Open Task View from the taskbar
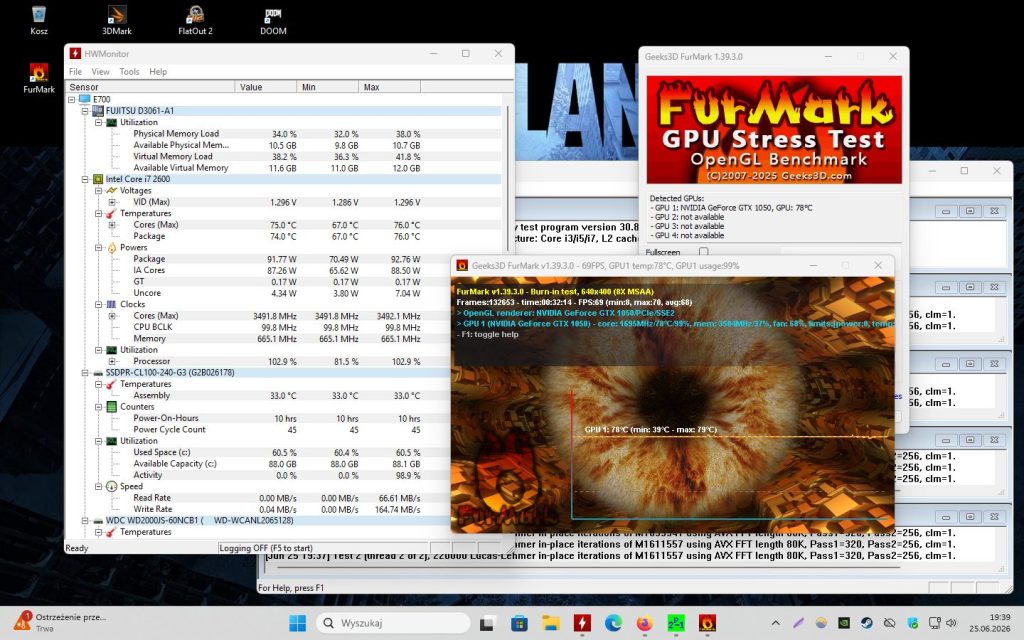Image resolution: width=1024 pixels, height=640 pixels. (x=487, y=623)
